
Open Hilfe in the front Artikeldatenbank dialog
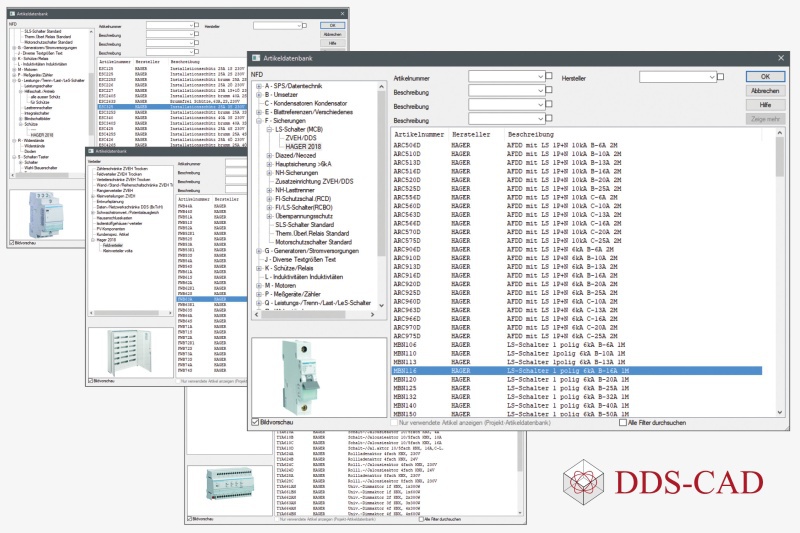click(x=765, y=105)
